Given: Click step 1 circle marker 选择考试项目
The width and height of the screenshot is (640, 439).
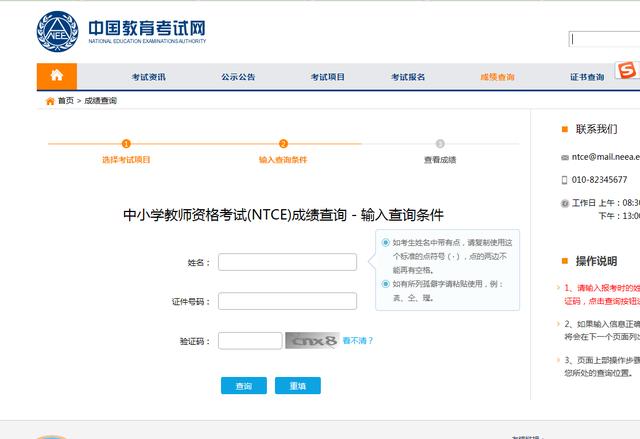Looking at the screenshot, I should 126,144.
